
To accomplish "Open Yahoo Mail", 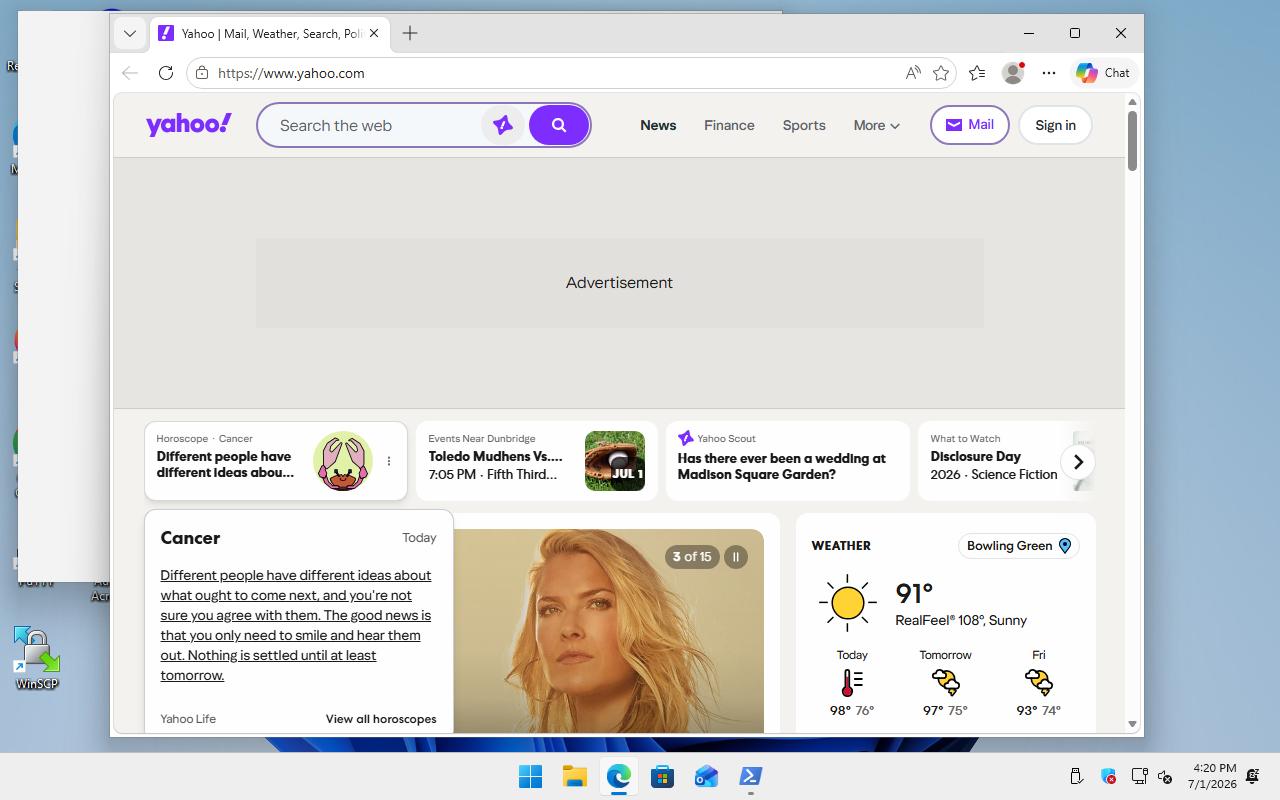I will coord(970,125).
